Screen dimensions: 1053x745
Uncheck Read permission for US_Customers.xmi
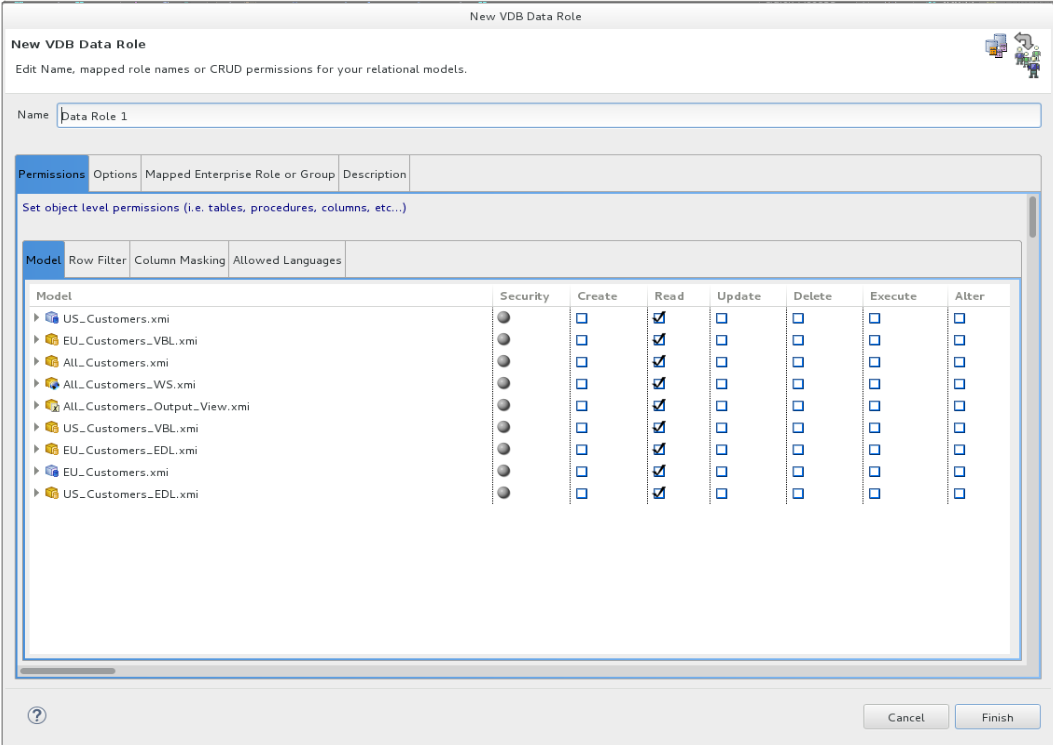[x=658, y=317]
